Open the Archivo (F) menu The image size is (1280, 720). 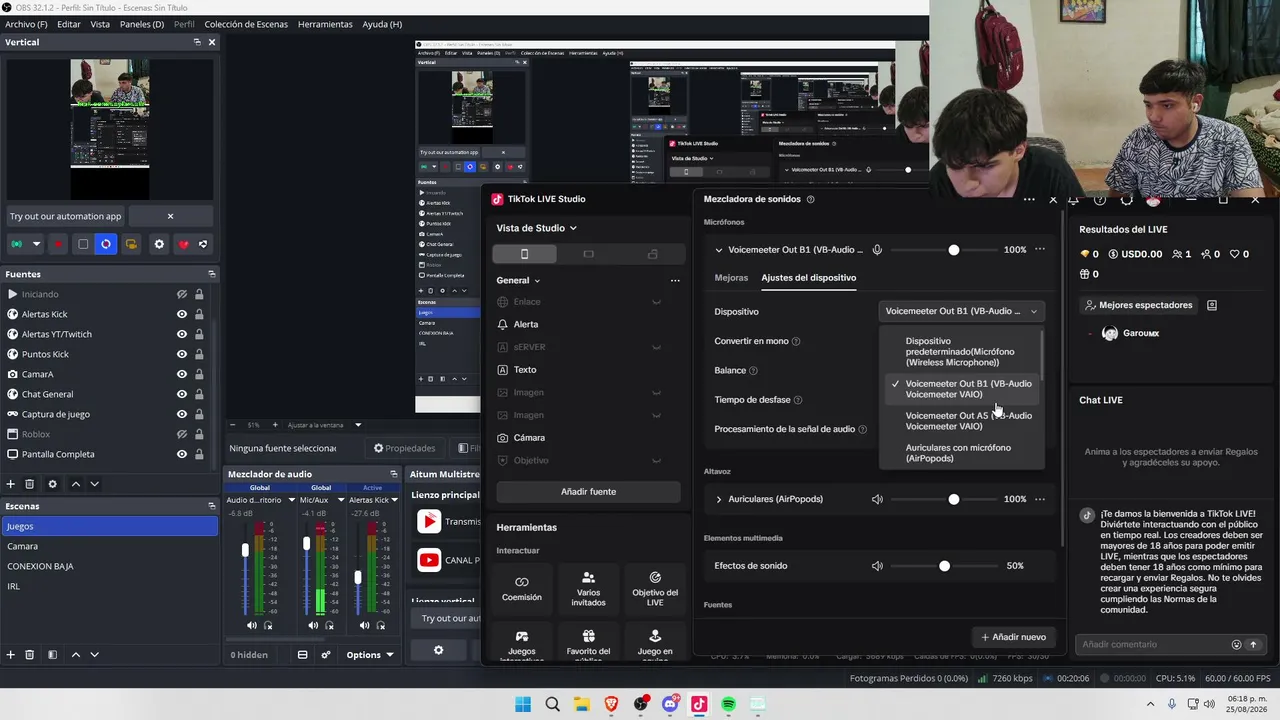[x=26, y=24]
